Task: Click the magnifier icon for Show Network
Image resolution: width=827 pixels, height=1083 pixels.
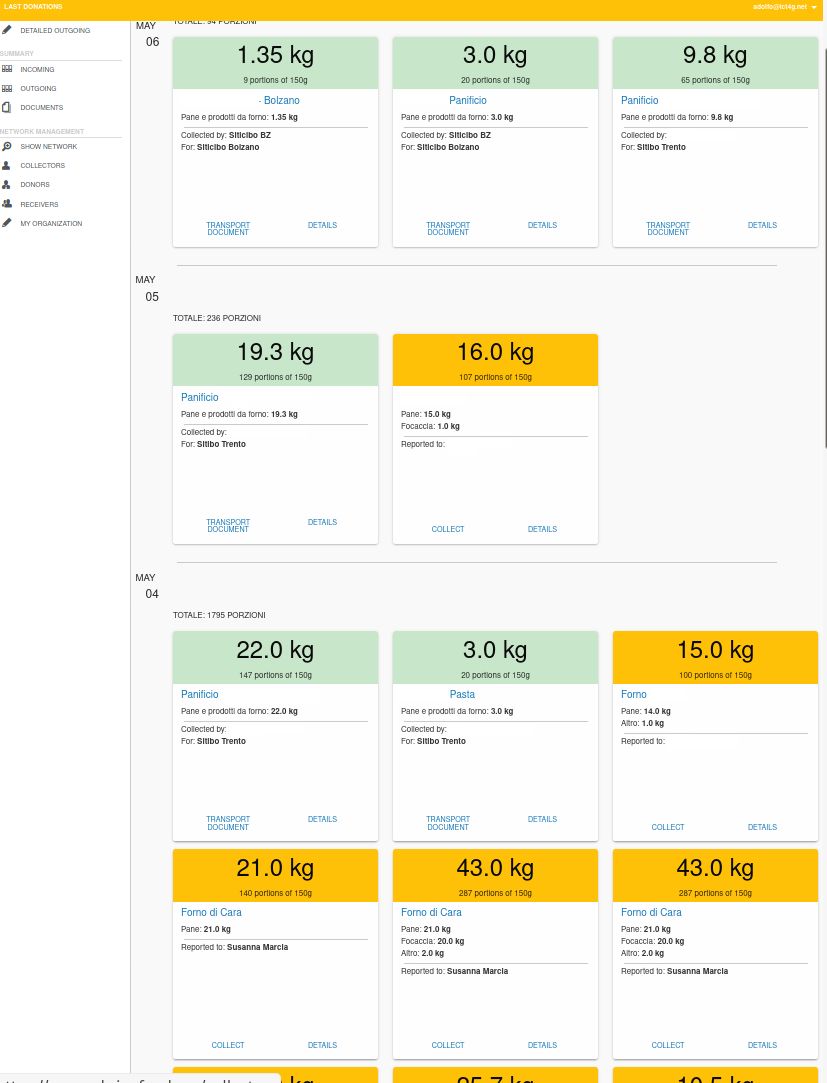Action: pyautogui.click(x=7, y=146)
